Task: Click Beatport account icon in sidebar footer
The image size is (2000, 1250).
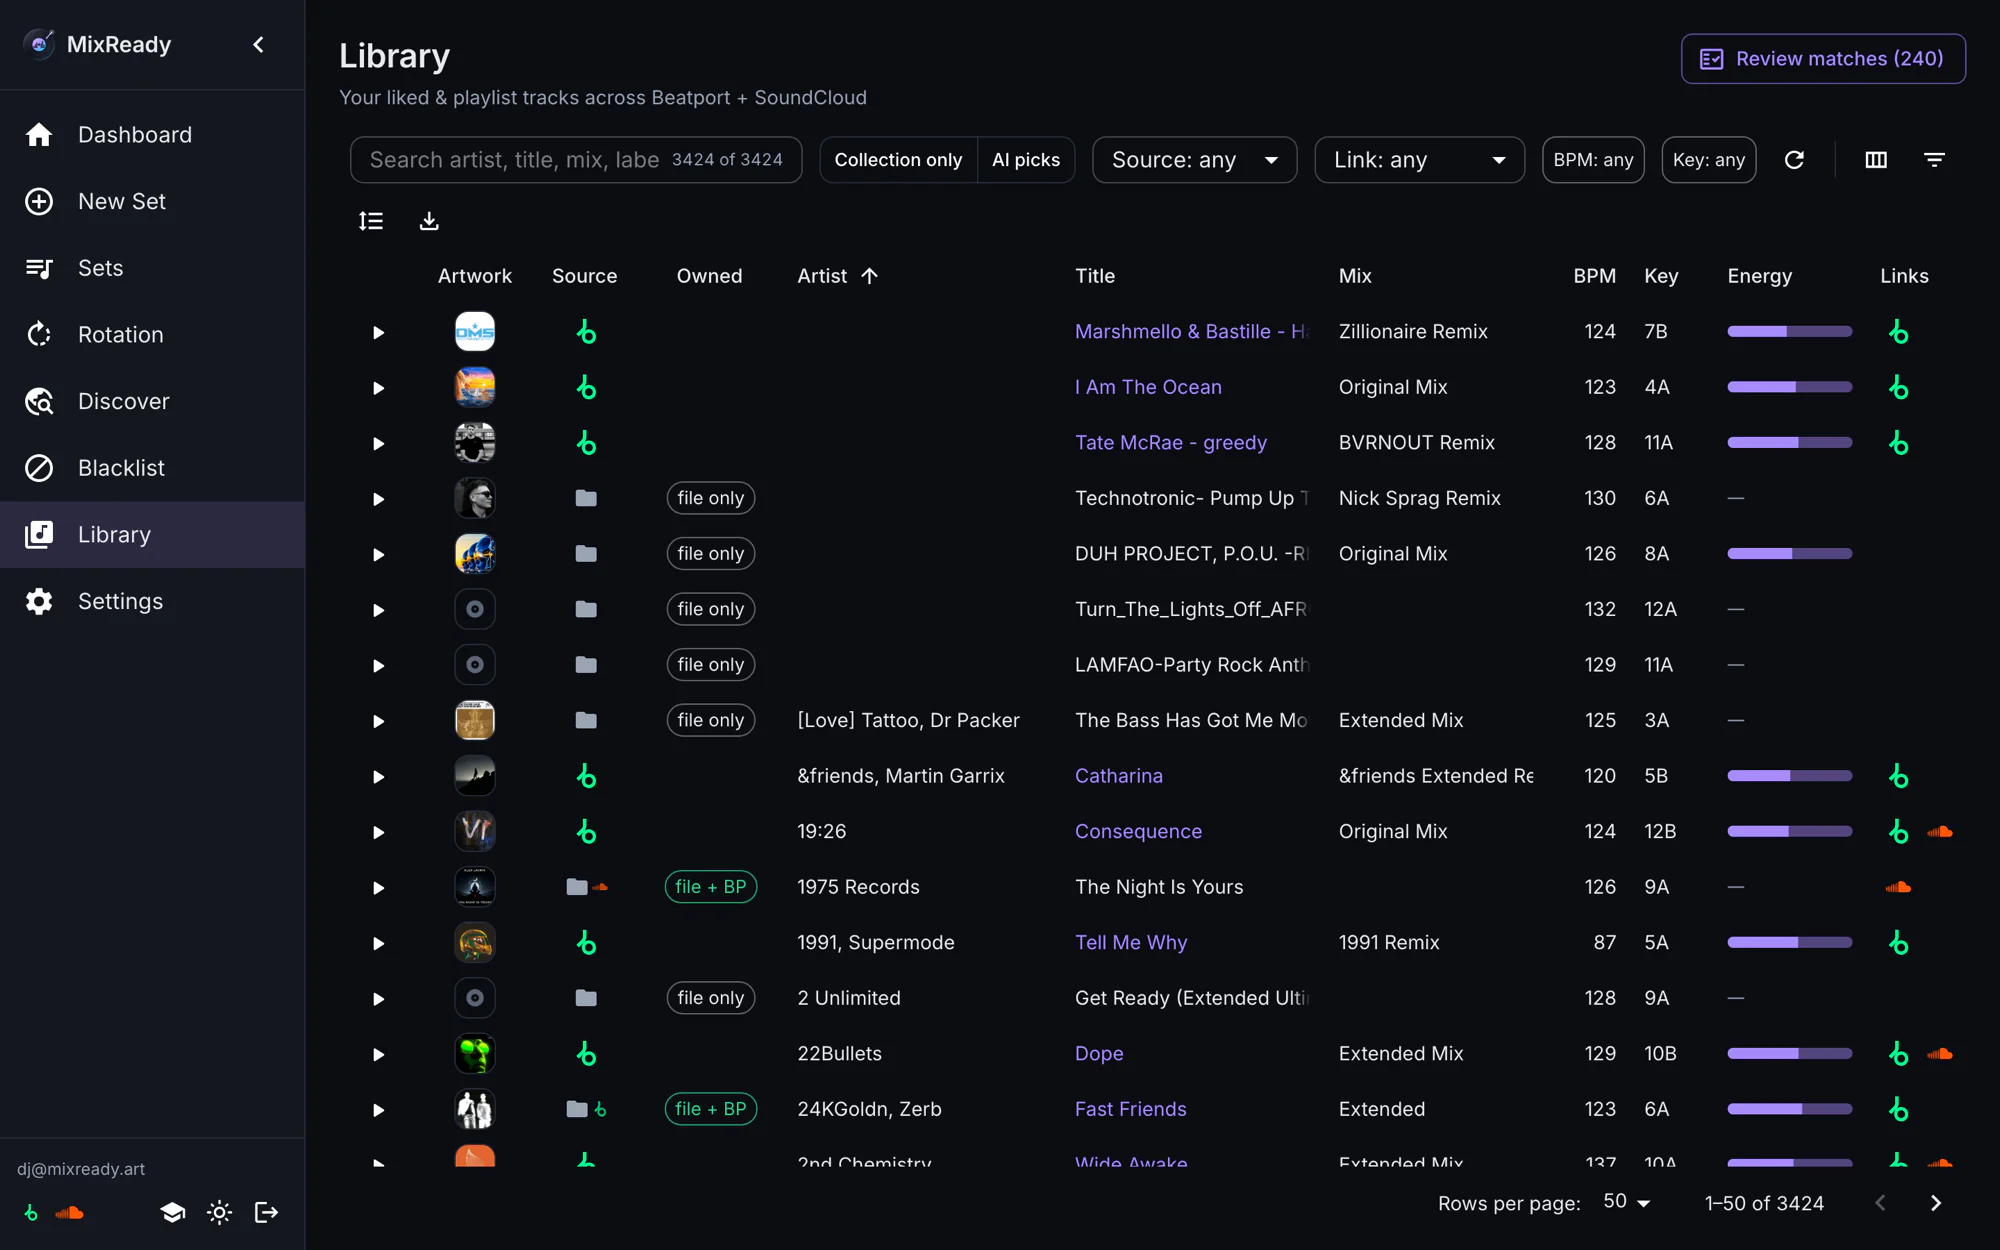Action: click(31, 1213)
